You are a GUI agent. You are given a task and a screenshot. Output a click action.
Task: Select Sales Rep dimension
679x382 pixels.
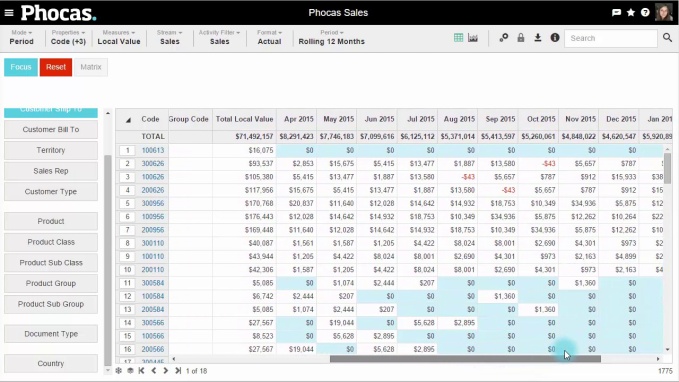[x=51, y=171]
